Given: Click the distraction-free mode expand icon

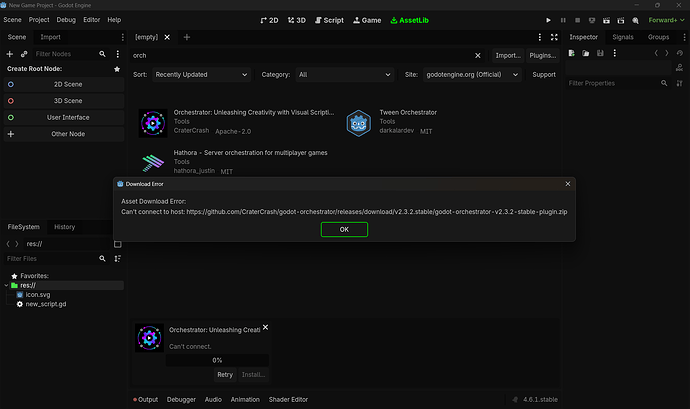Looking at the screenshot, I should [552, 37].
